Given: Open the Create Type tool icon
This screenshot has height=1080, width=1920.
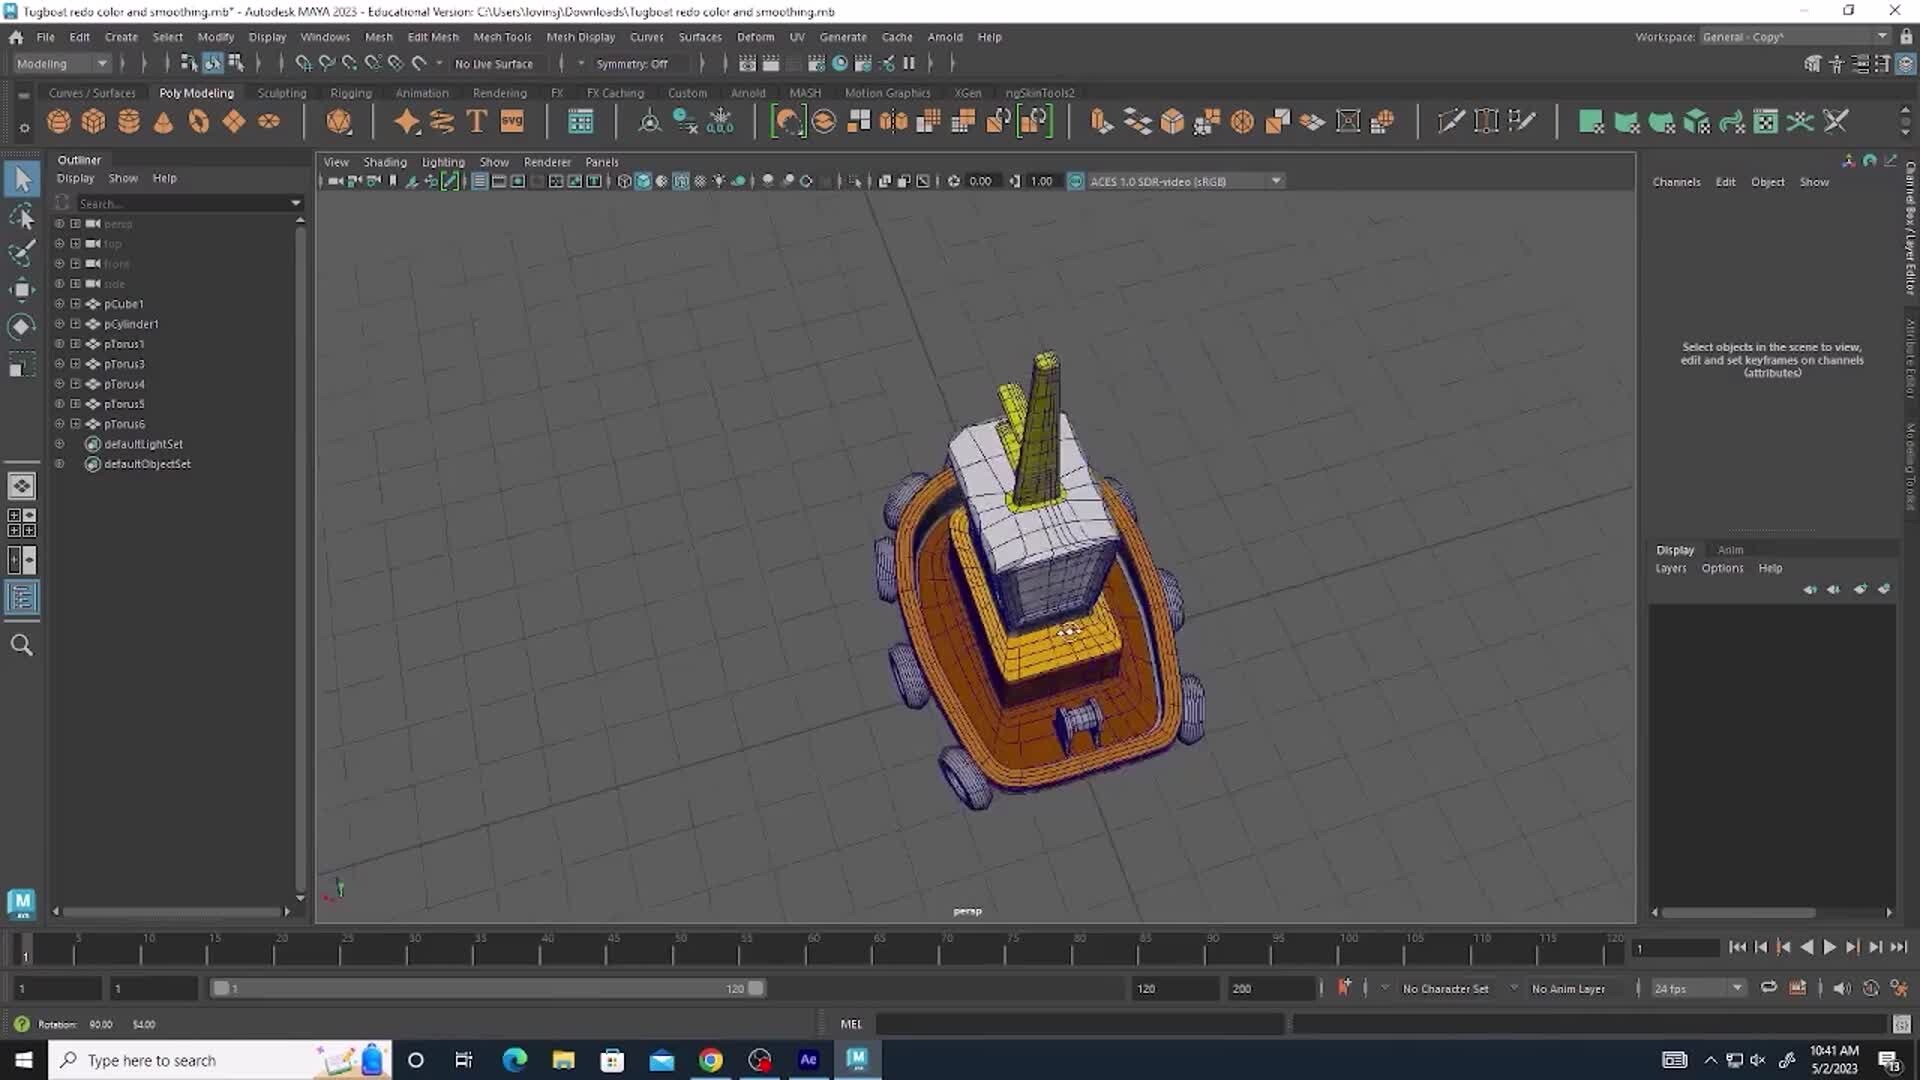Looking at the screenshot, I should tap(476, 121).
